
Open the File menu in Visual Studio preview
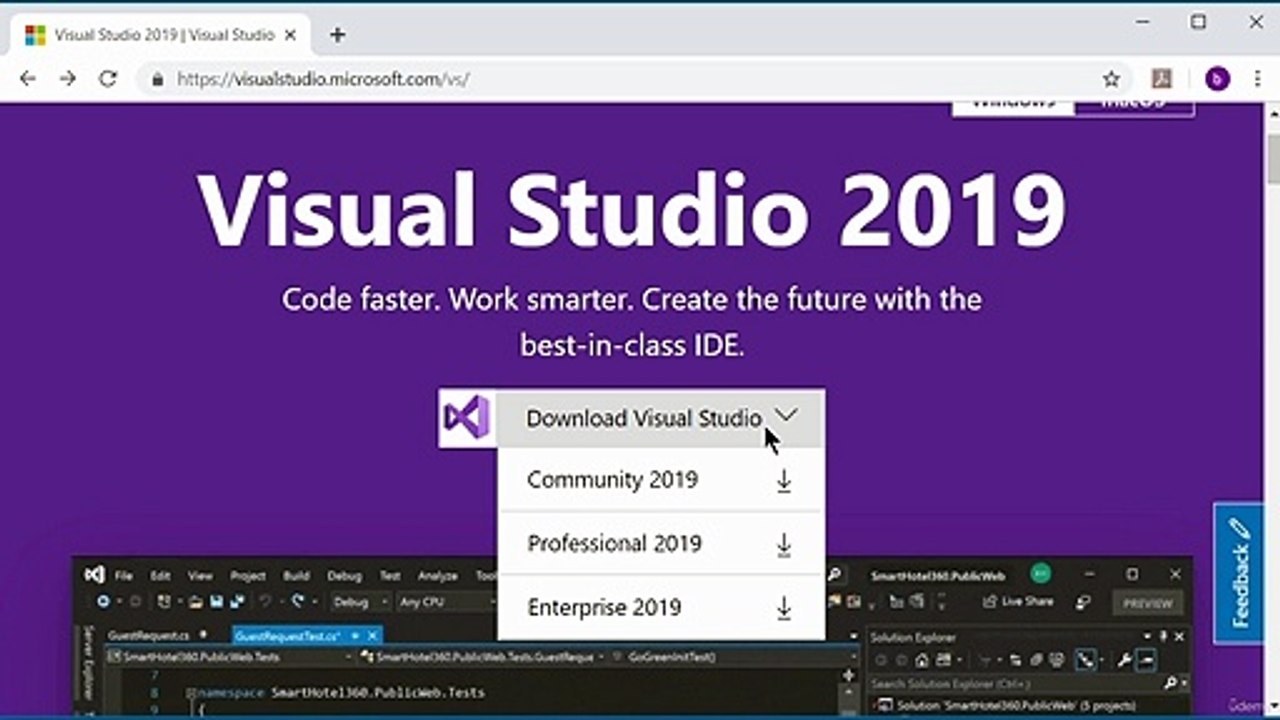coord(123,576)
